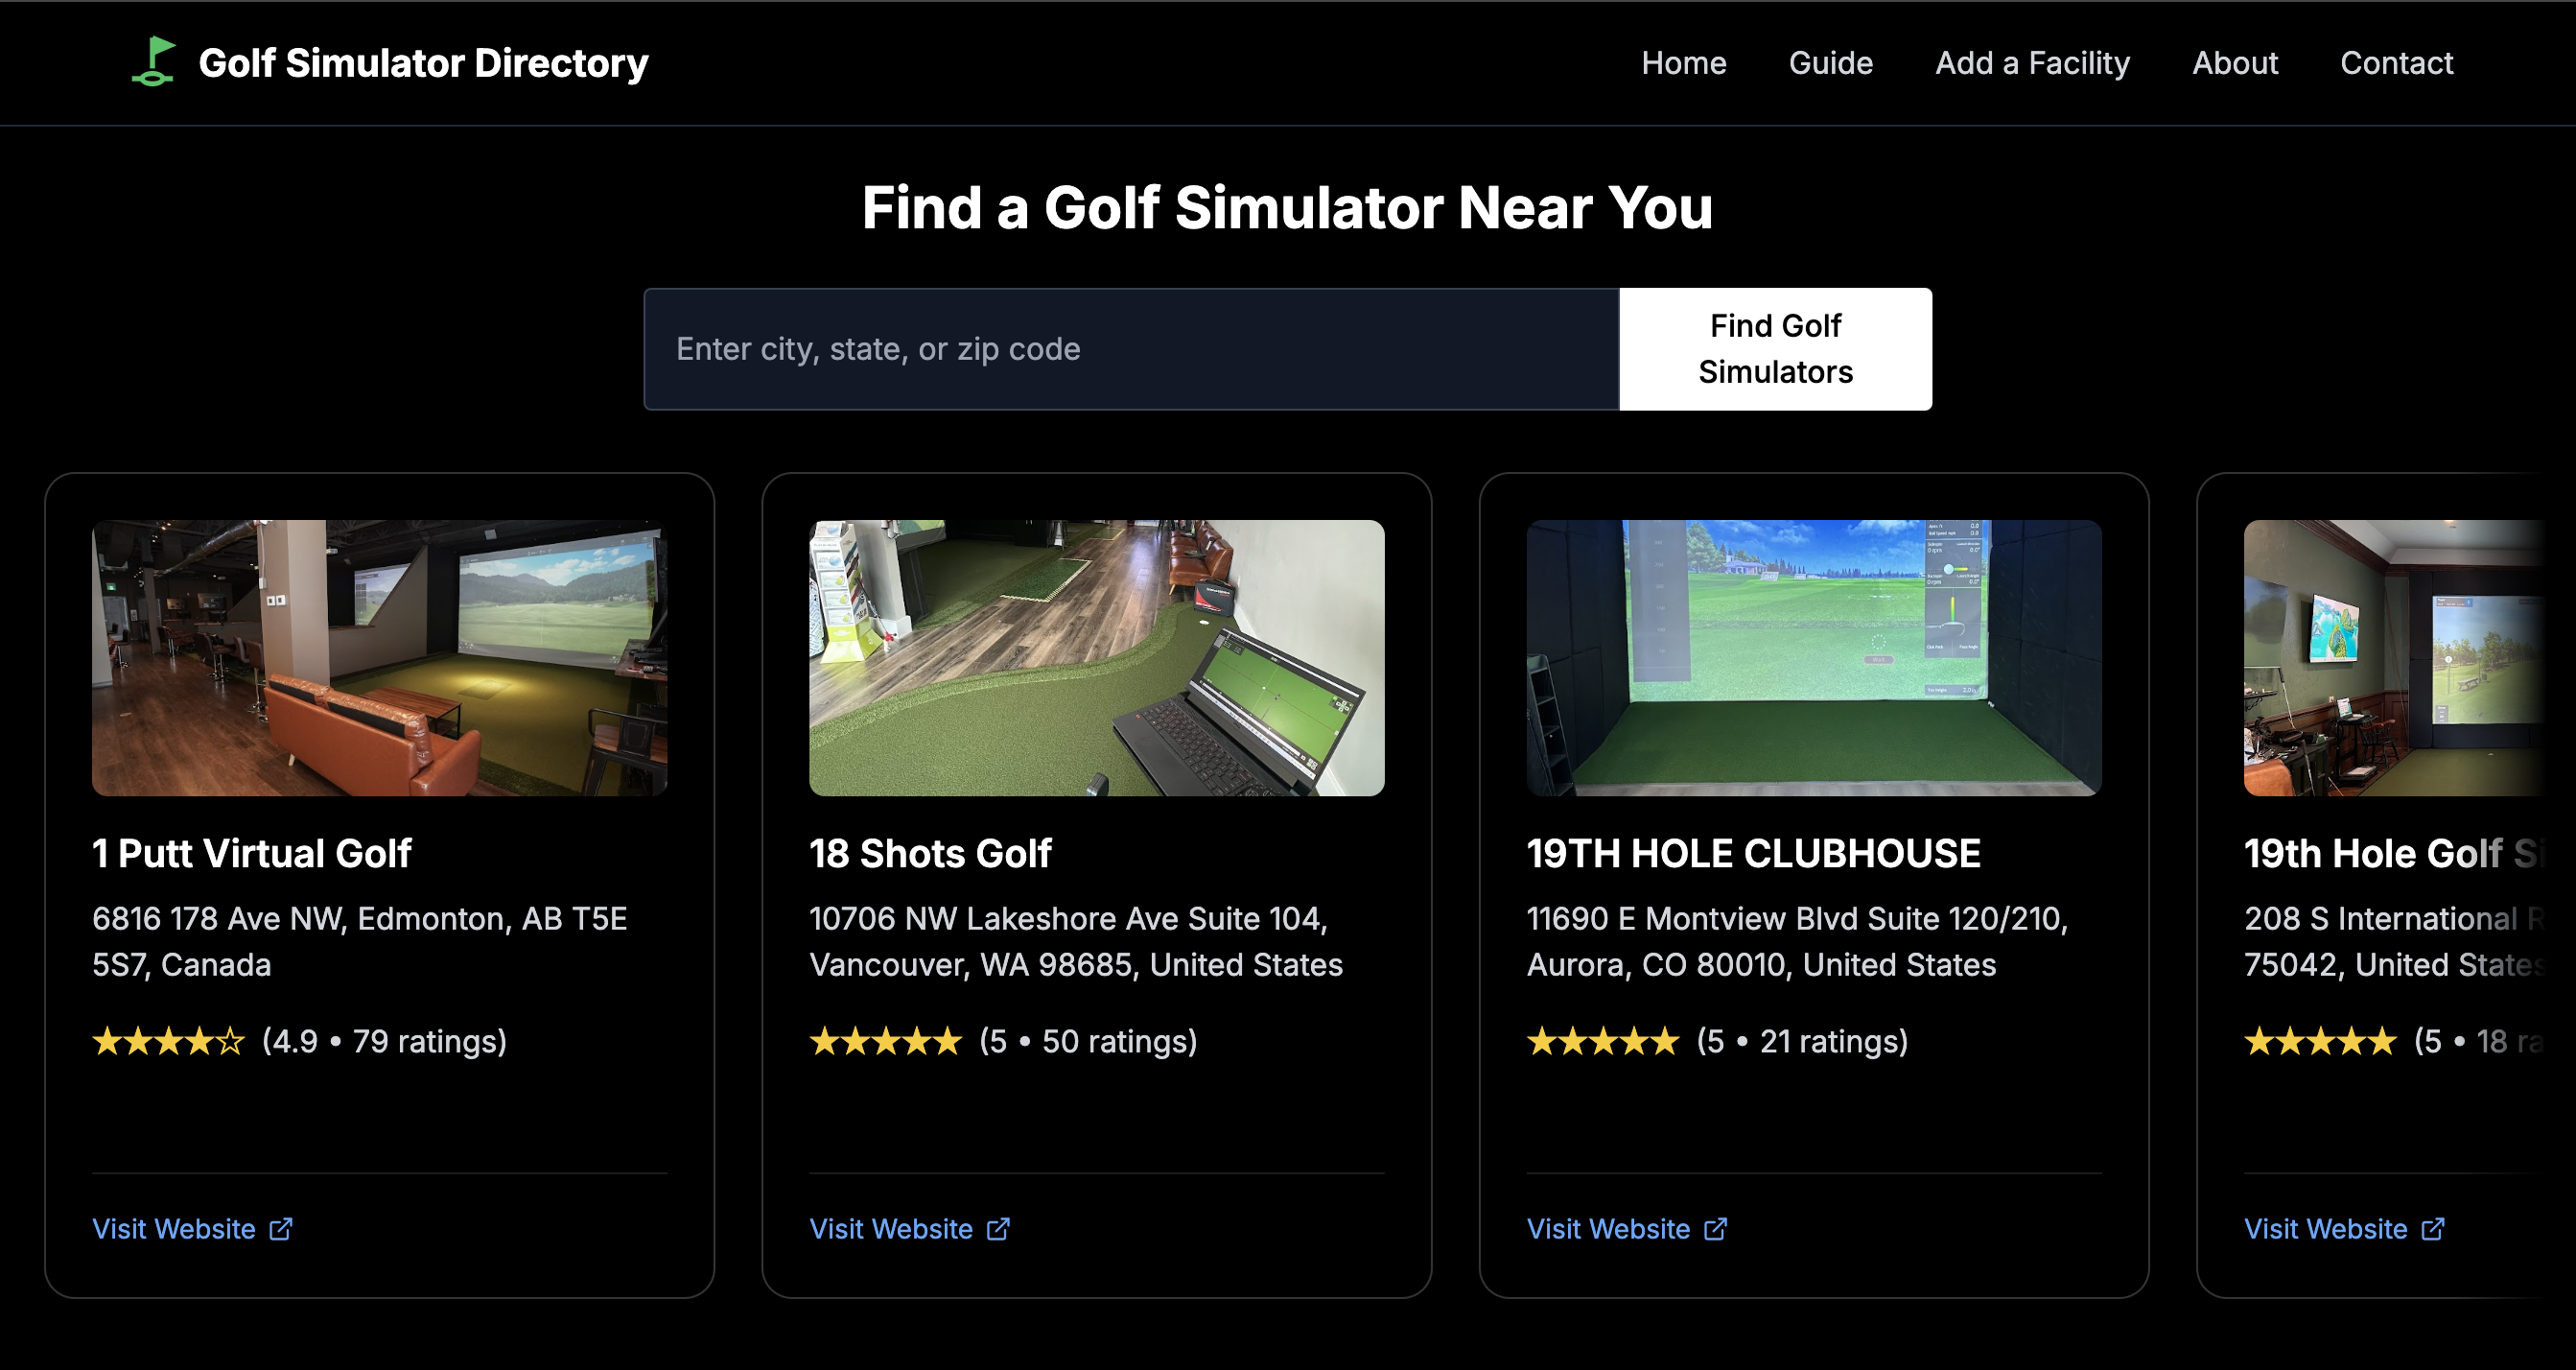The width and height of the screenshot is (2576, 1370).
Task: Click external link icon on 18 Shots Golf card
Action: [998, 1229]
